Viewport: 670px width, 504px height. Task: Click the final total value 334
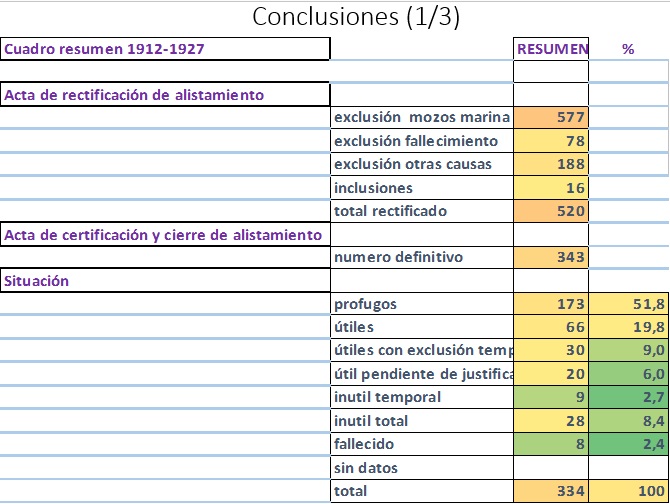(551, 491)
